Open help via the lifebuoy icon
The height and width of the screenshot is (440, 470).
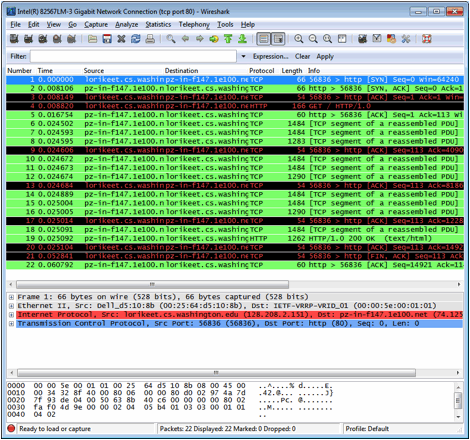tap(427, 39)
